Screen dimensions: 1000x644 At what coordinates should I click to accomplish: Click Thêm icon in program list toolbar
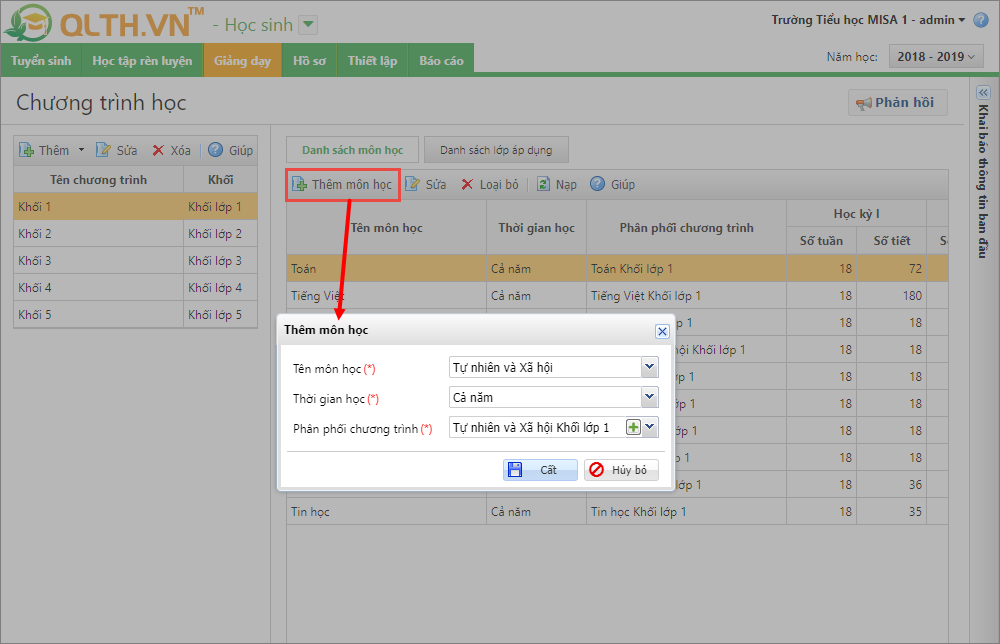[x=26, y=150]
